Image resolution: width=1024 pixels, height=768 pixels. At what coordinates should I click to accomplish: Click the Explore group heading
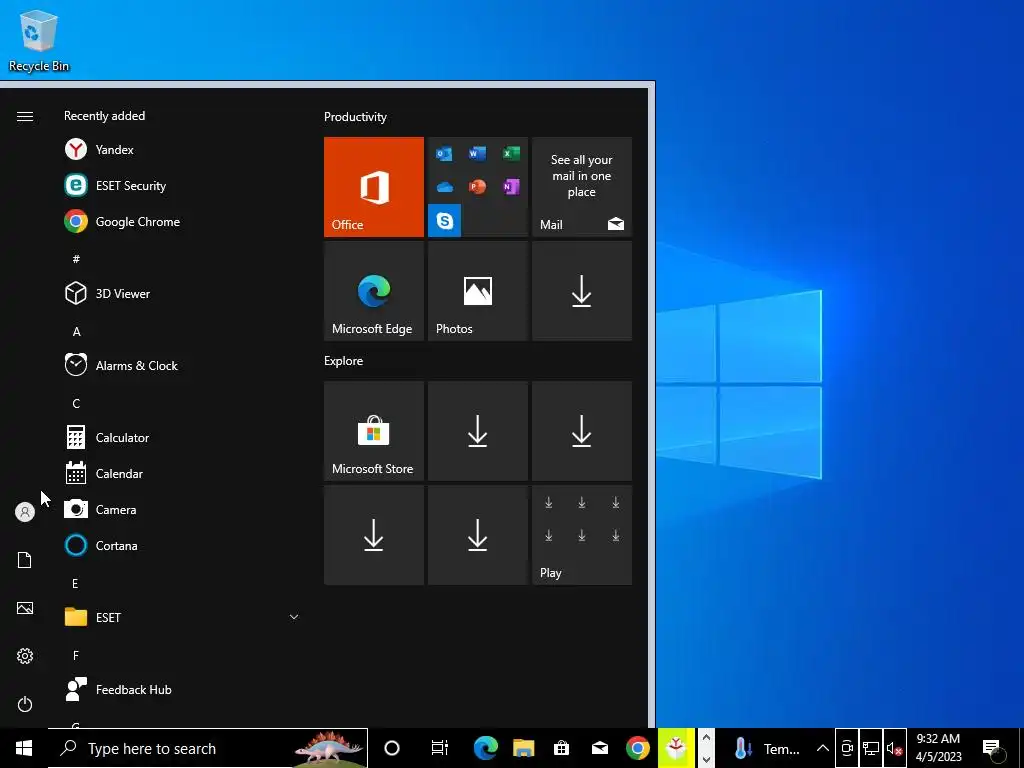pyautogui.click(x=344, y=360)
